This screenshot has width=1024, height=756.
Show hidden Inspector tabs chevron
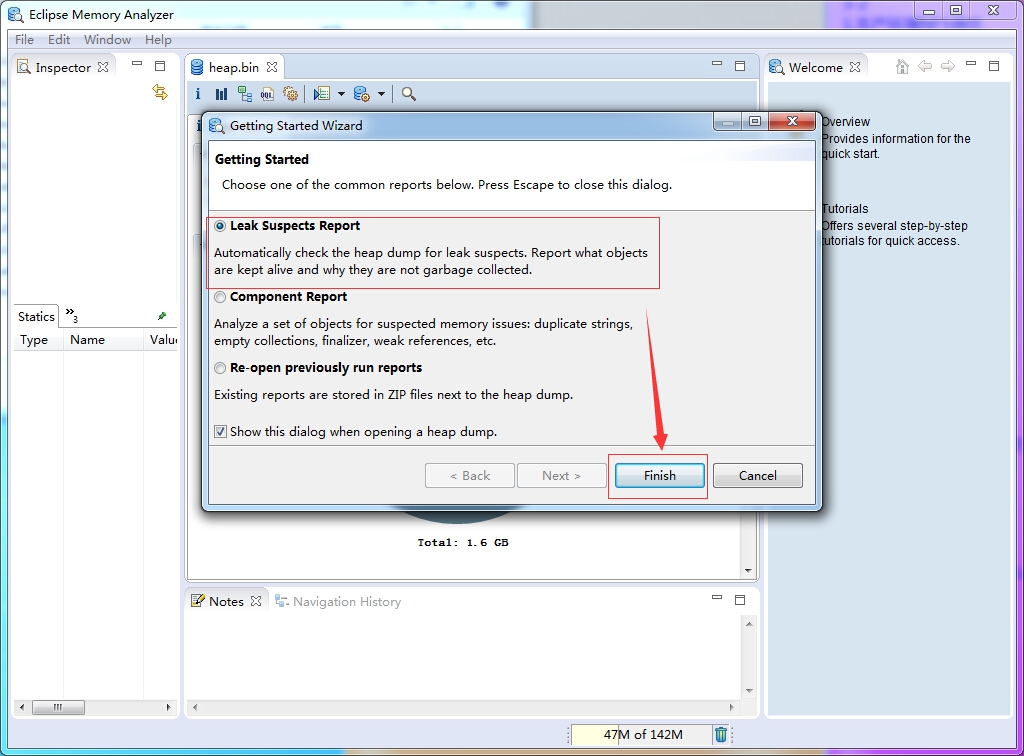72,315
